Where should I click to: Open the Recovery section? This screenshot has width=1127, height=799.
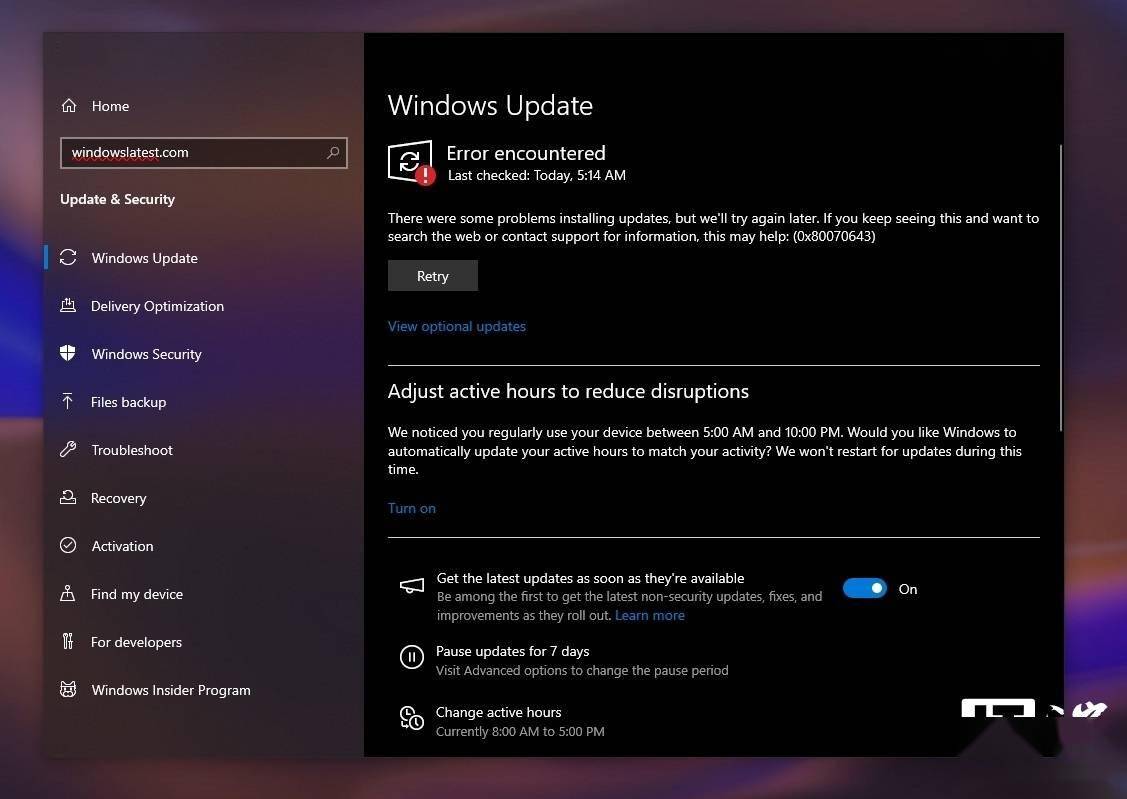119,498
